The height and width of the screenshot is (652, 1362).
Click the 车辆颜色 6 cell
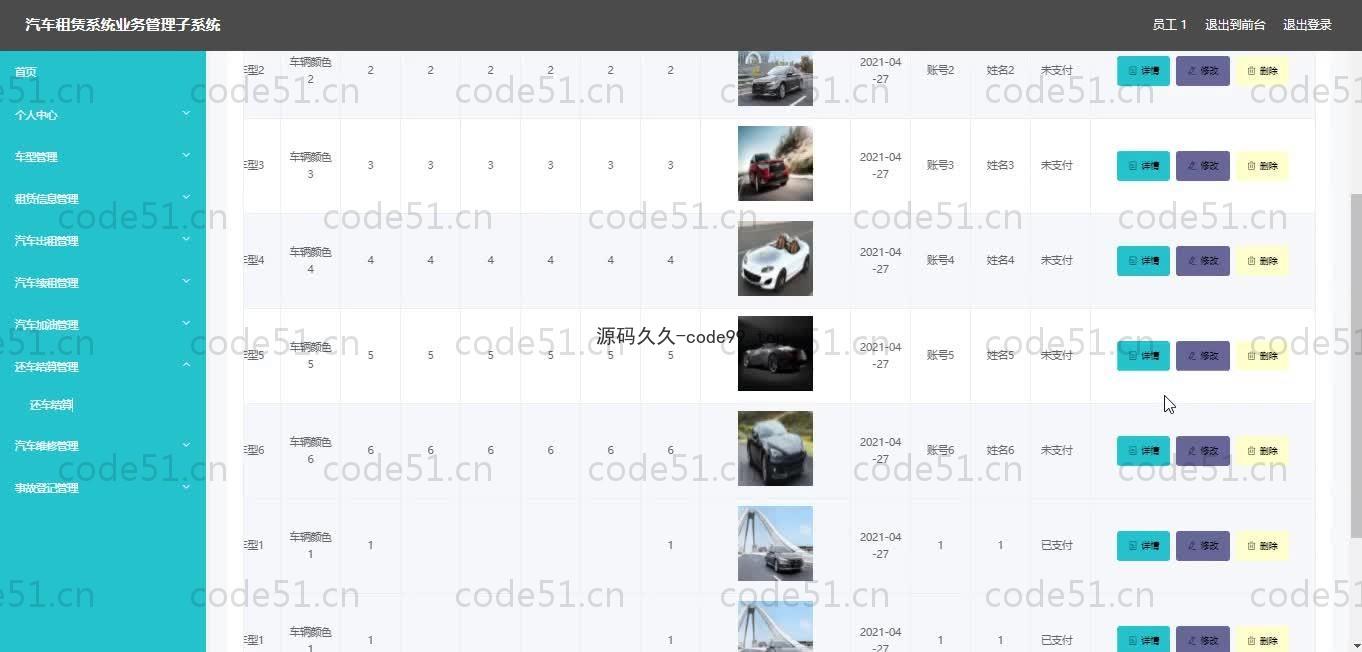(310, 450)
